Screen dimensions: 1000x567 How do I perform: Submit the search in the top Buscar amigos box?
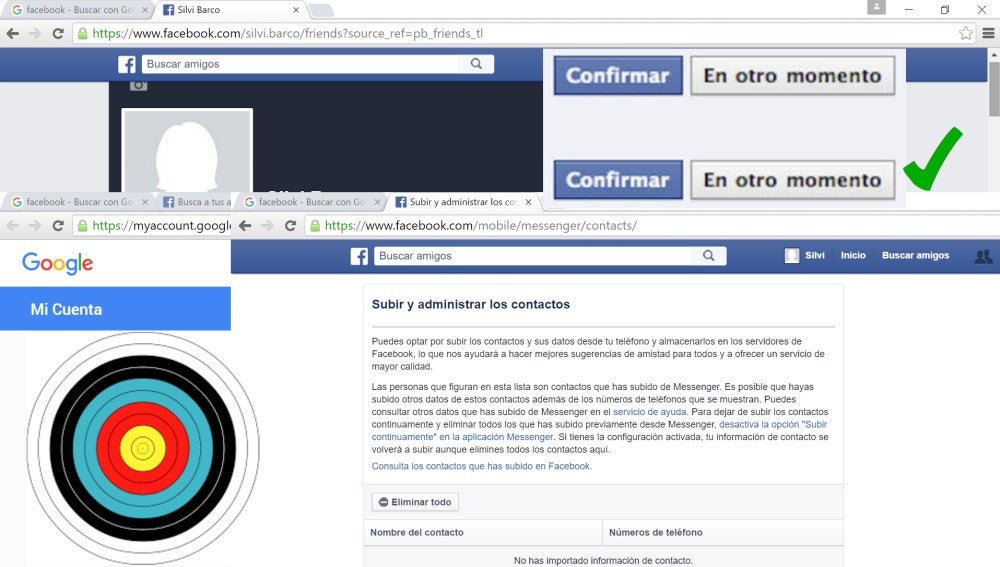[476, 64]
